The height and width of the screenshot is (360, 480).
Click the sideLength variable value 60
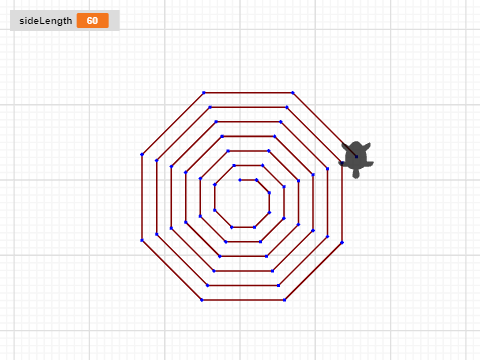pos(92,21)
